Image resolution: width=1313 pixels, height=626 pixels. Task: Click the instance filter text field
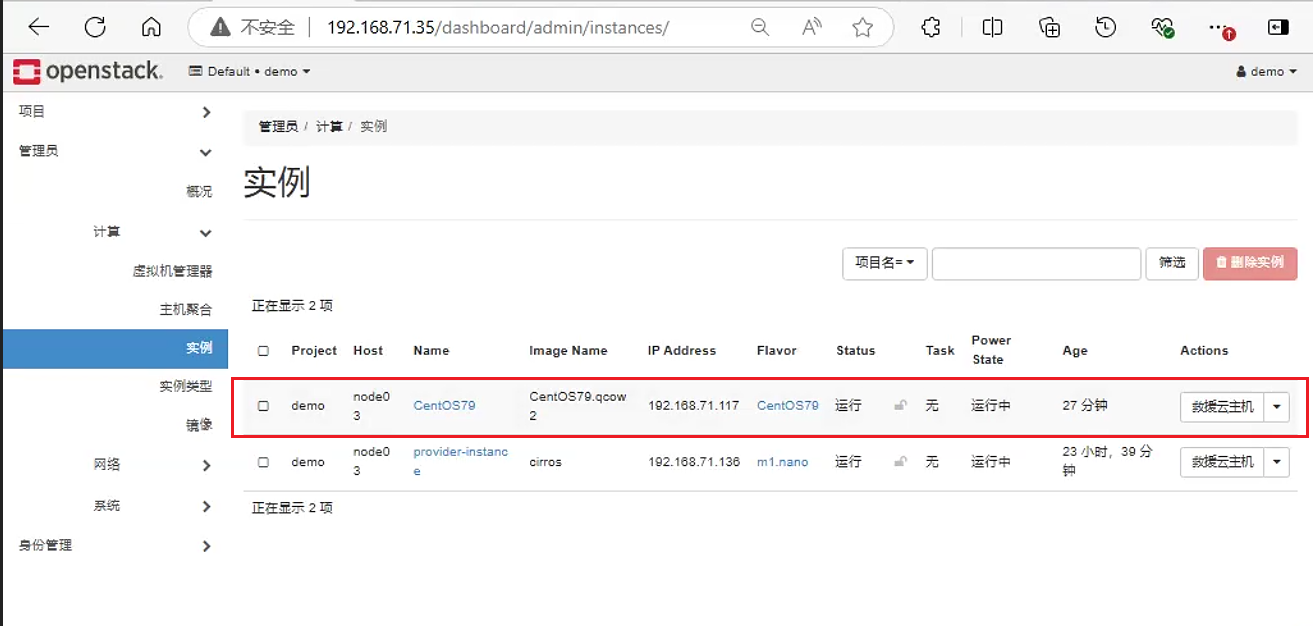(1036, 263)
